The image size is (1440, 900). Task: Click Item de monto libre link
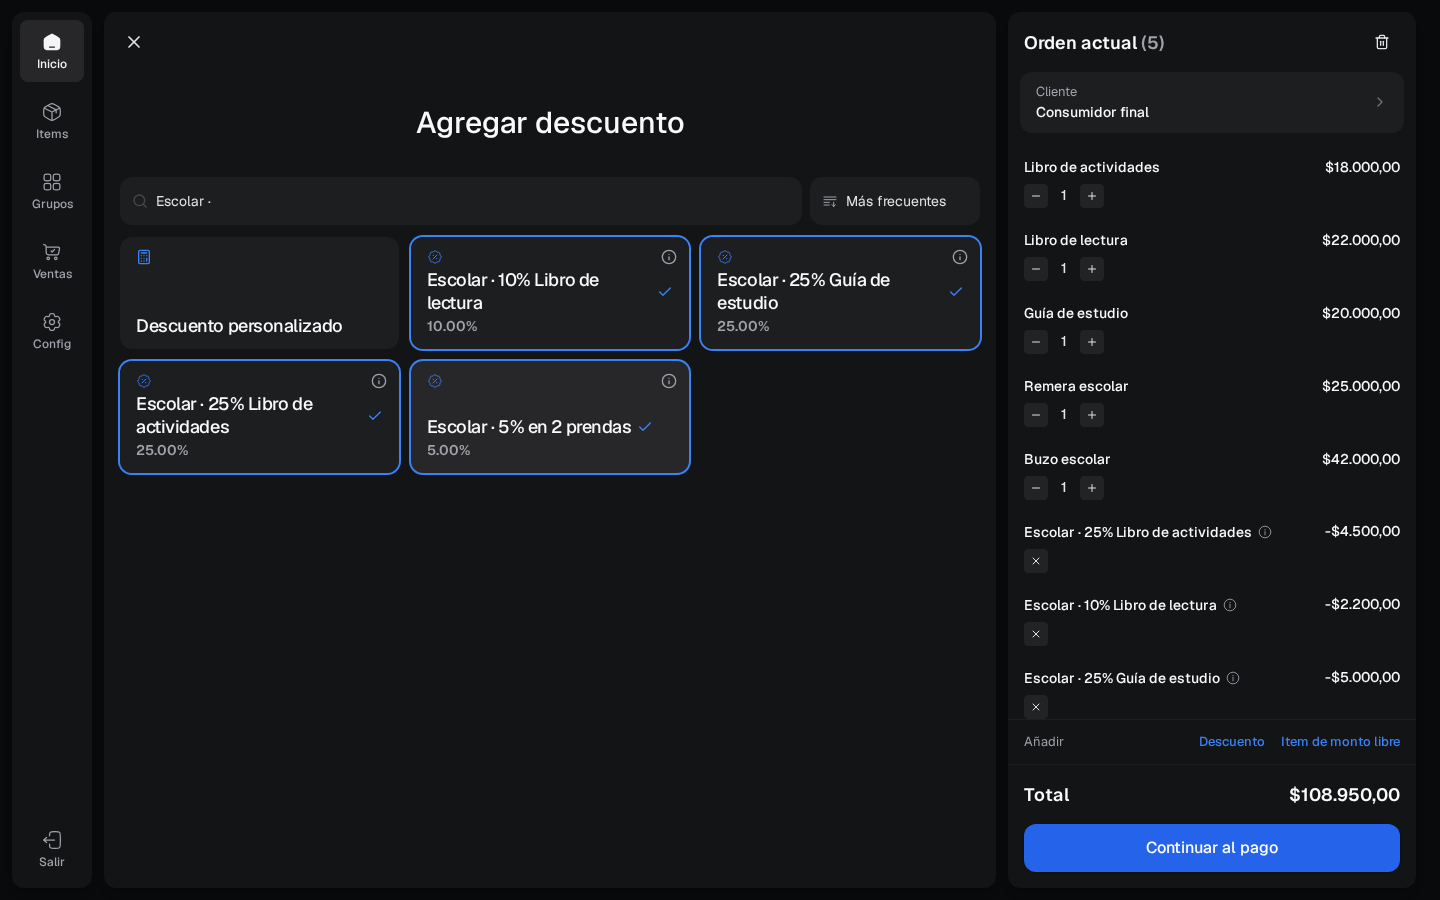1340,742
